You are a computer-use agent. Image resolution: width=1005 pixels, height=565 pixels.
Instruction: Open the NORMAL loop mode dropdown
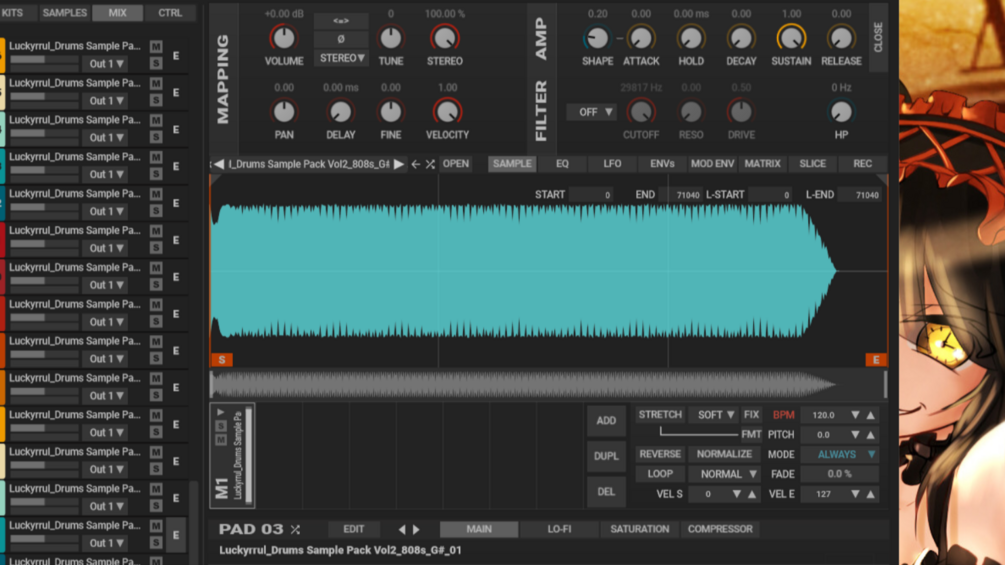pos(724,474)
